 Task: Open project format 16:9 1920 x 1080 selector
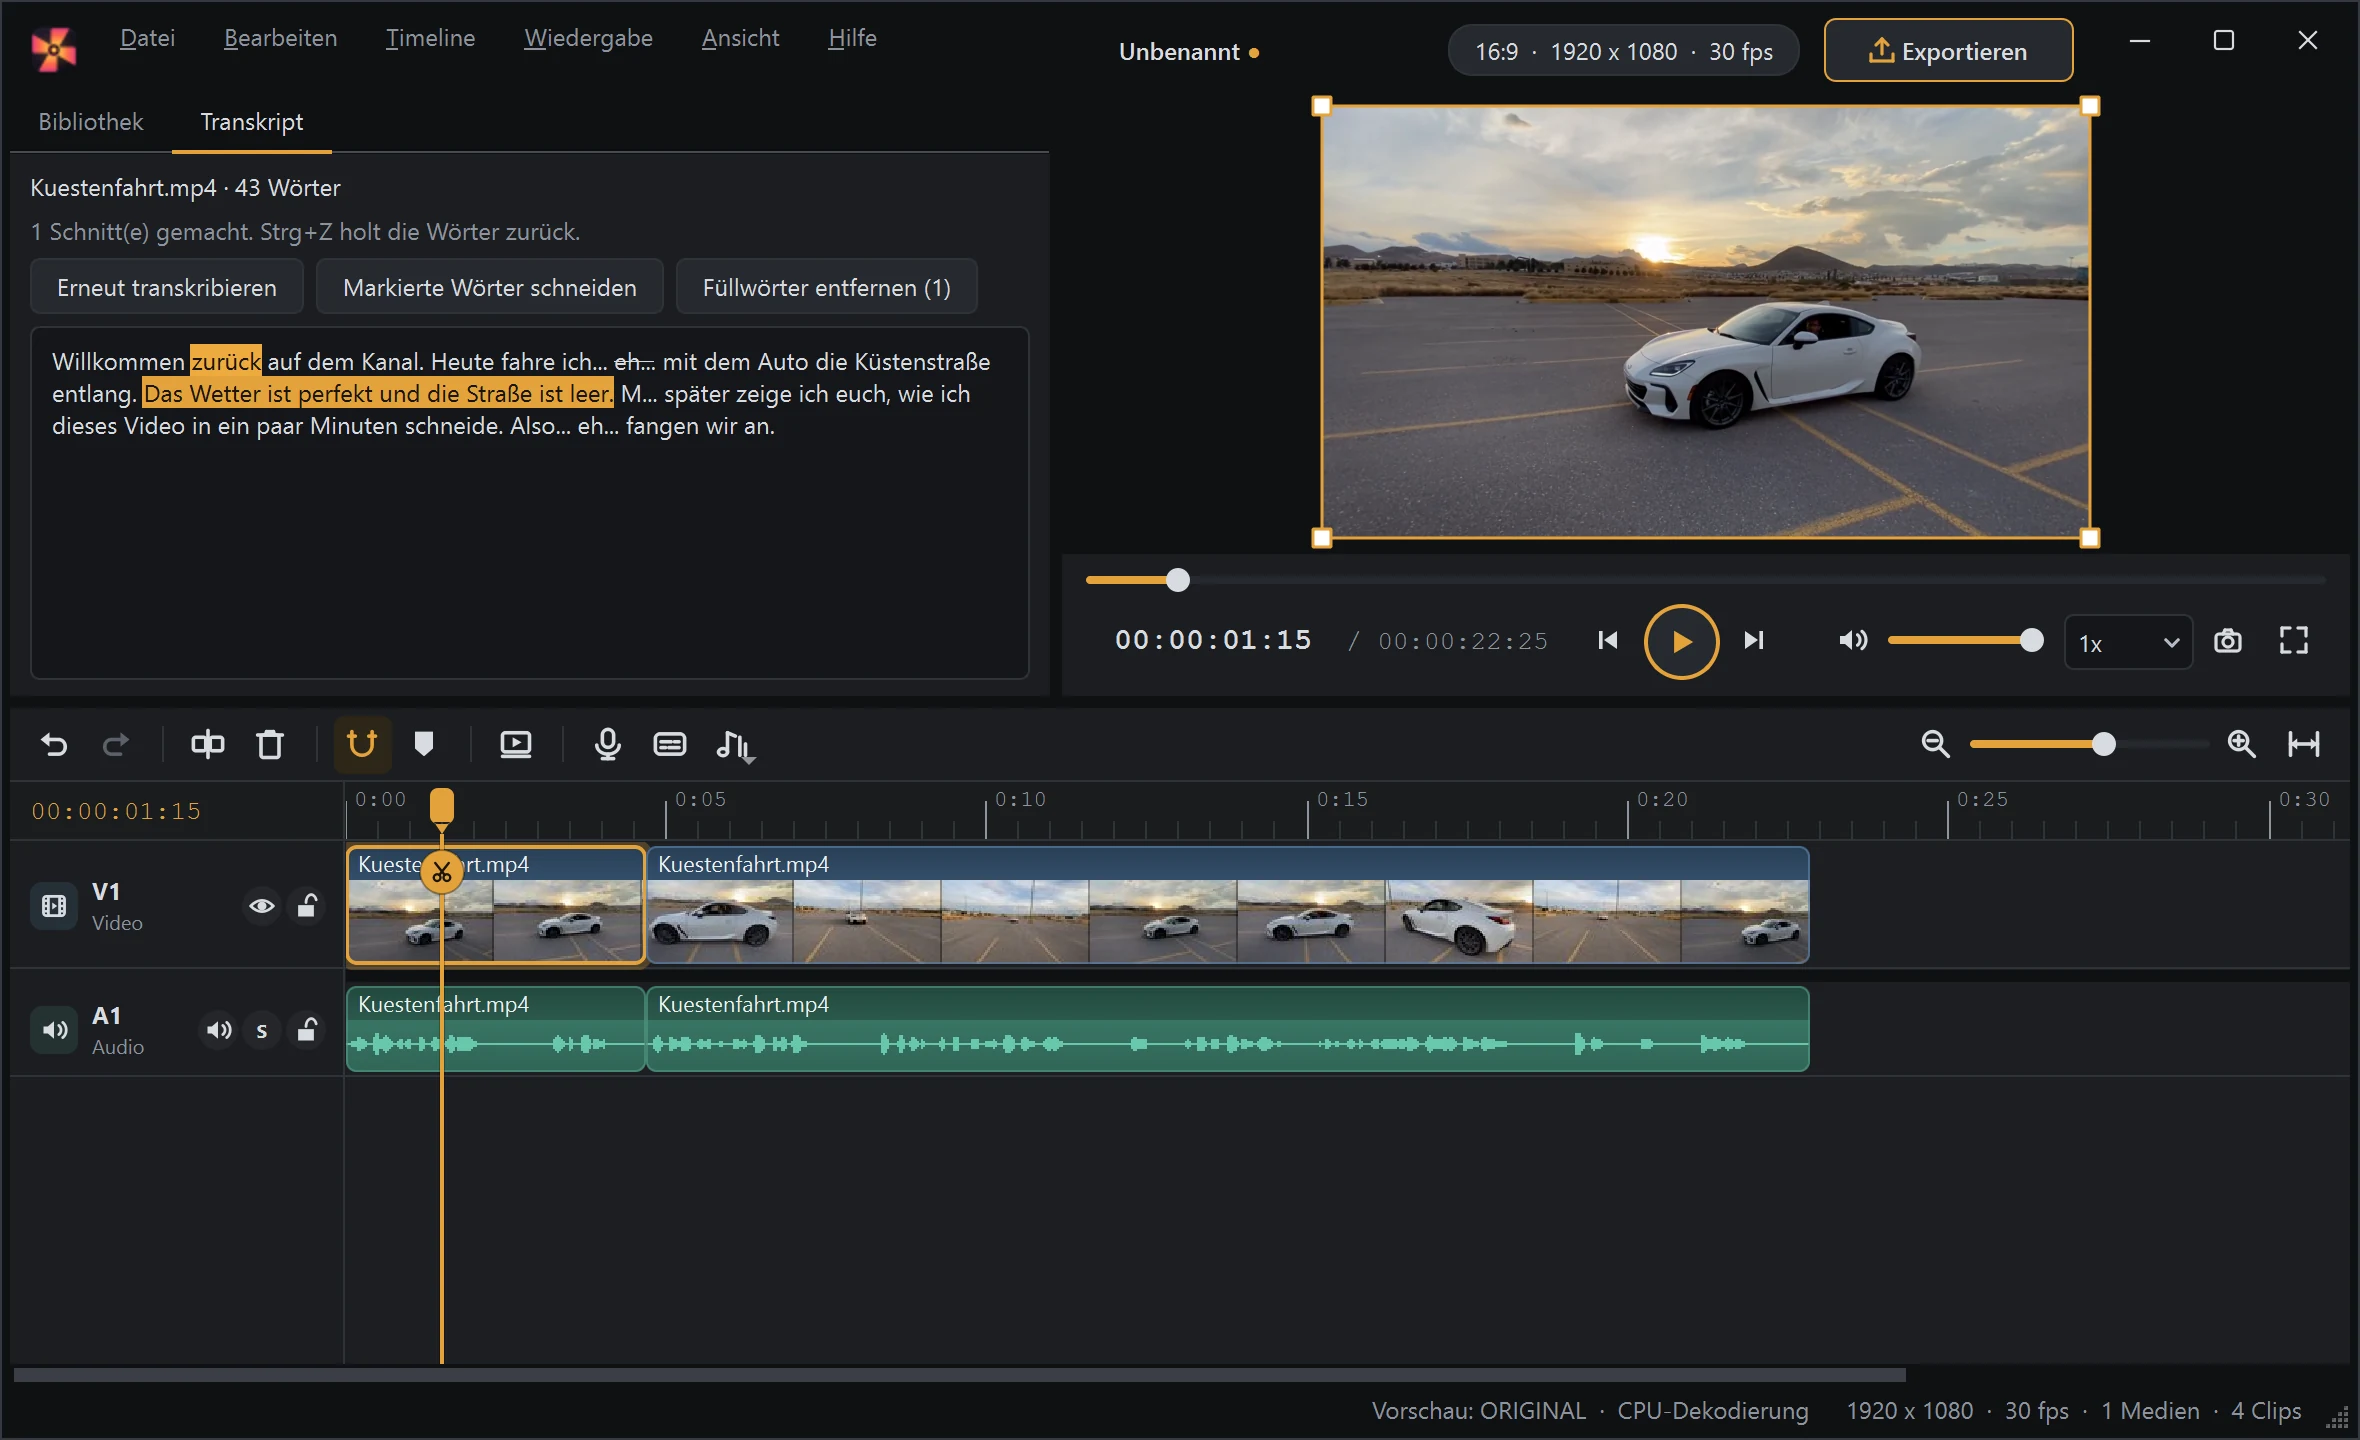(x=1623, y=51)
